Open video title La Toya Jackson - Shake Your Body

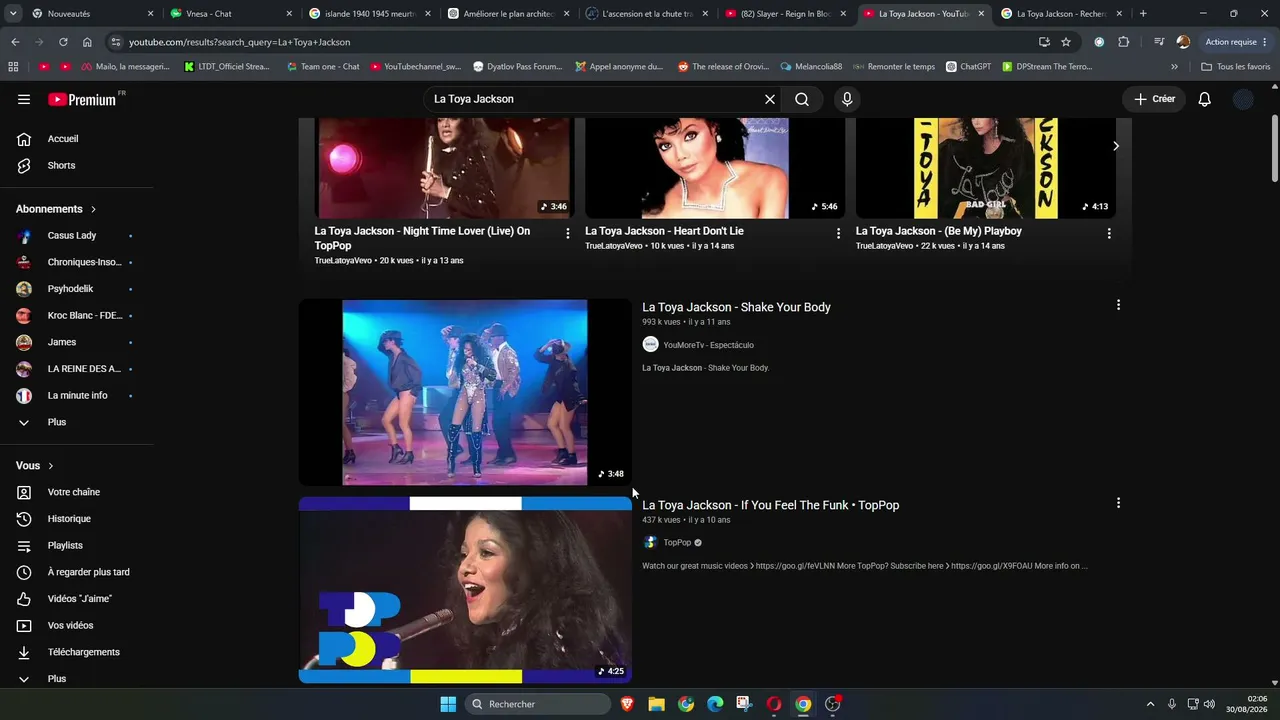click(x=736, y=307)
